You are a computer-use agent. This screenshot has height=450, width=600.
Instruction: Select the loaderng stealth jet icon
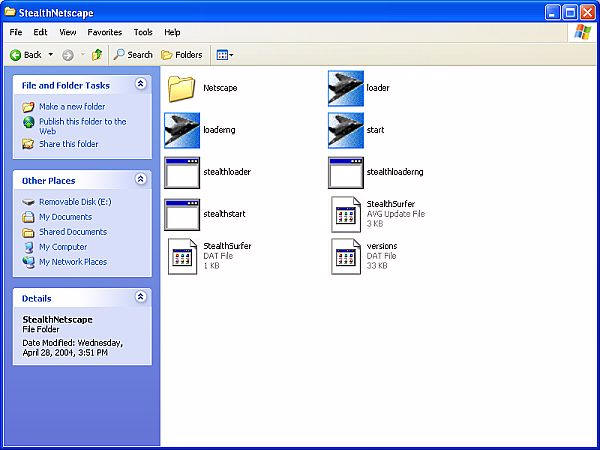[x=182, y=130]
